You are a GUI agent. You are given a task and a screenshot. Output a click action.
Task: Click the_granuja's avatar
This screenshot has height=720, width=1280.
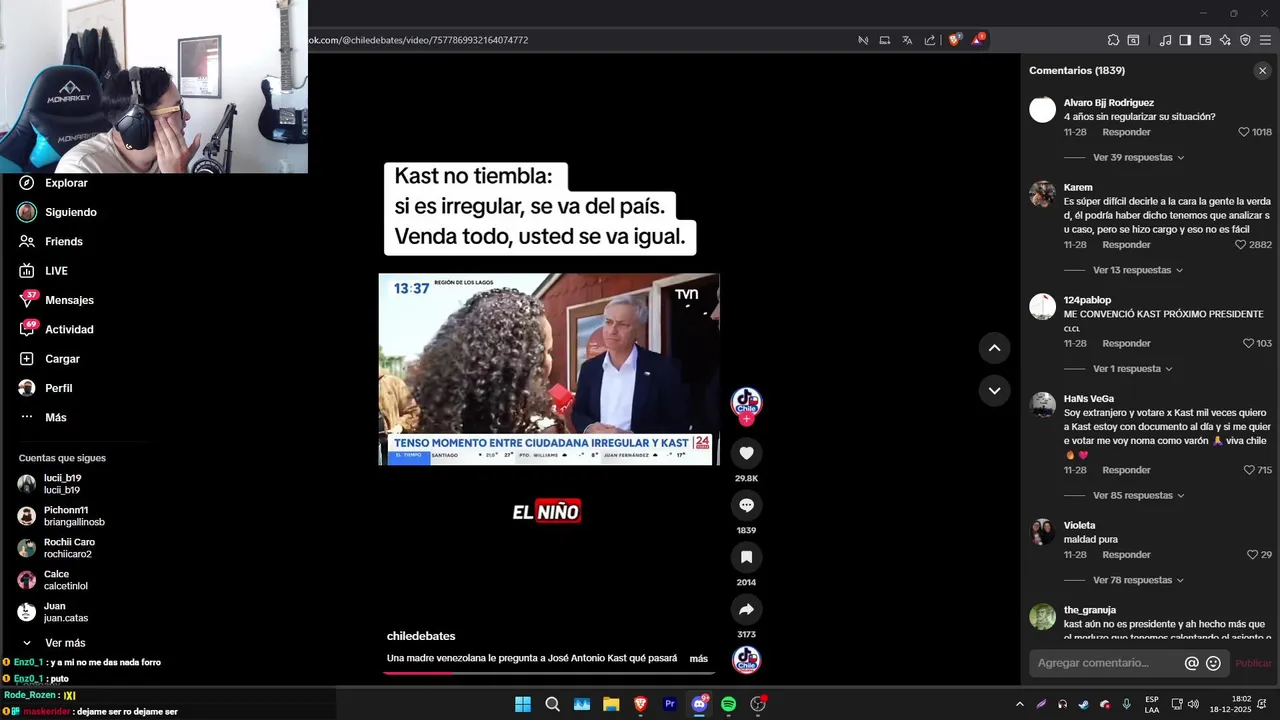[x=1043, y=617]
